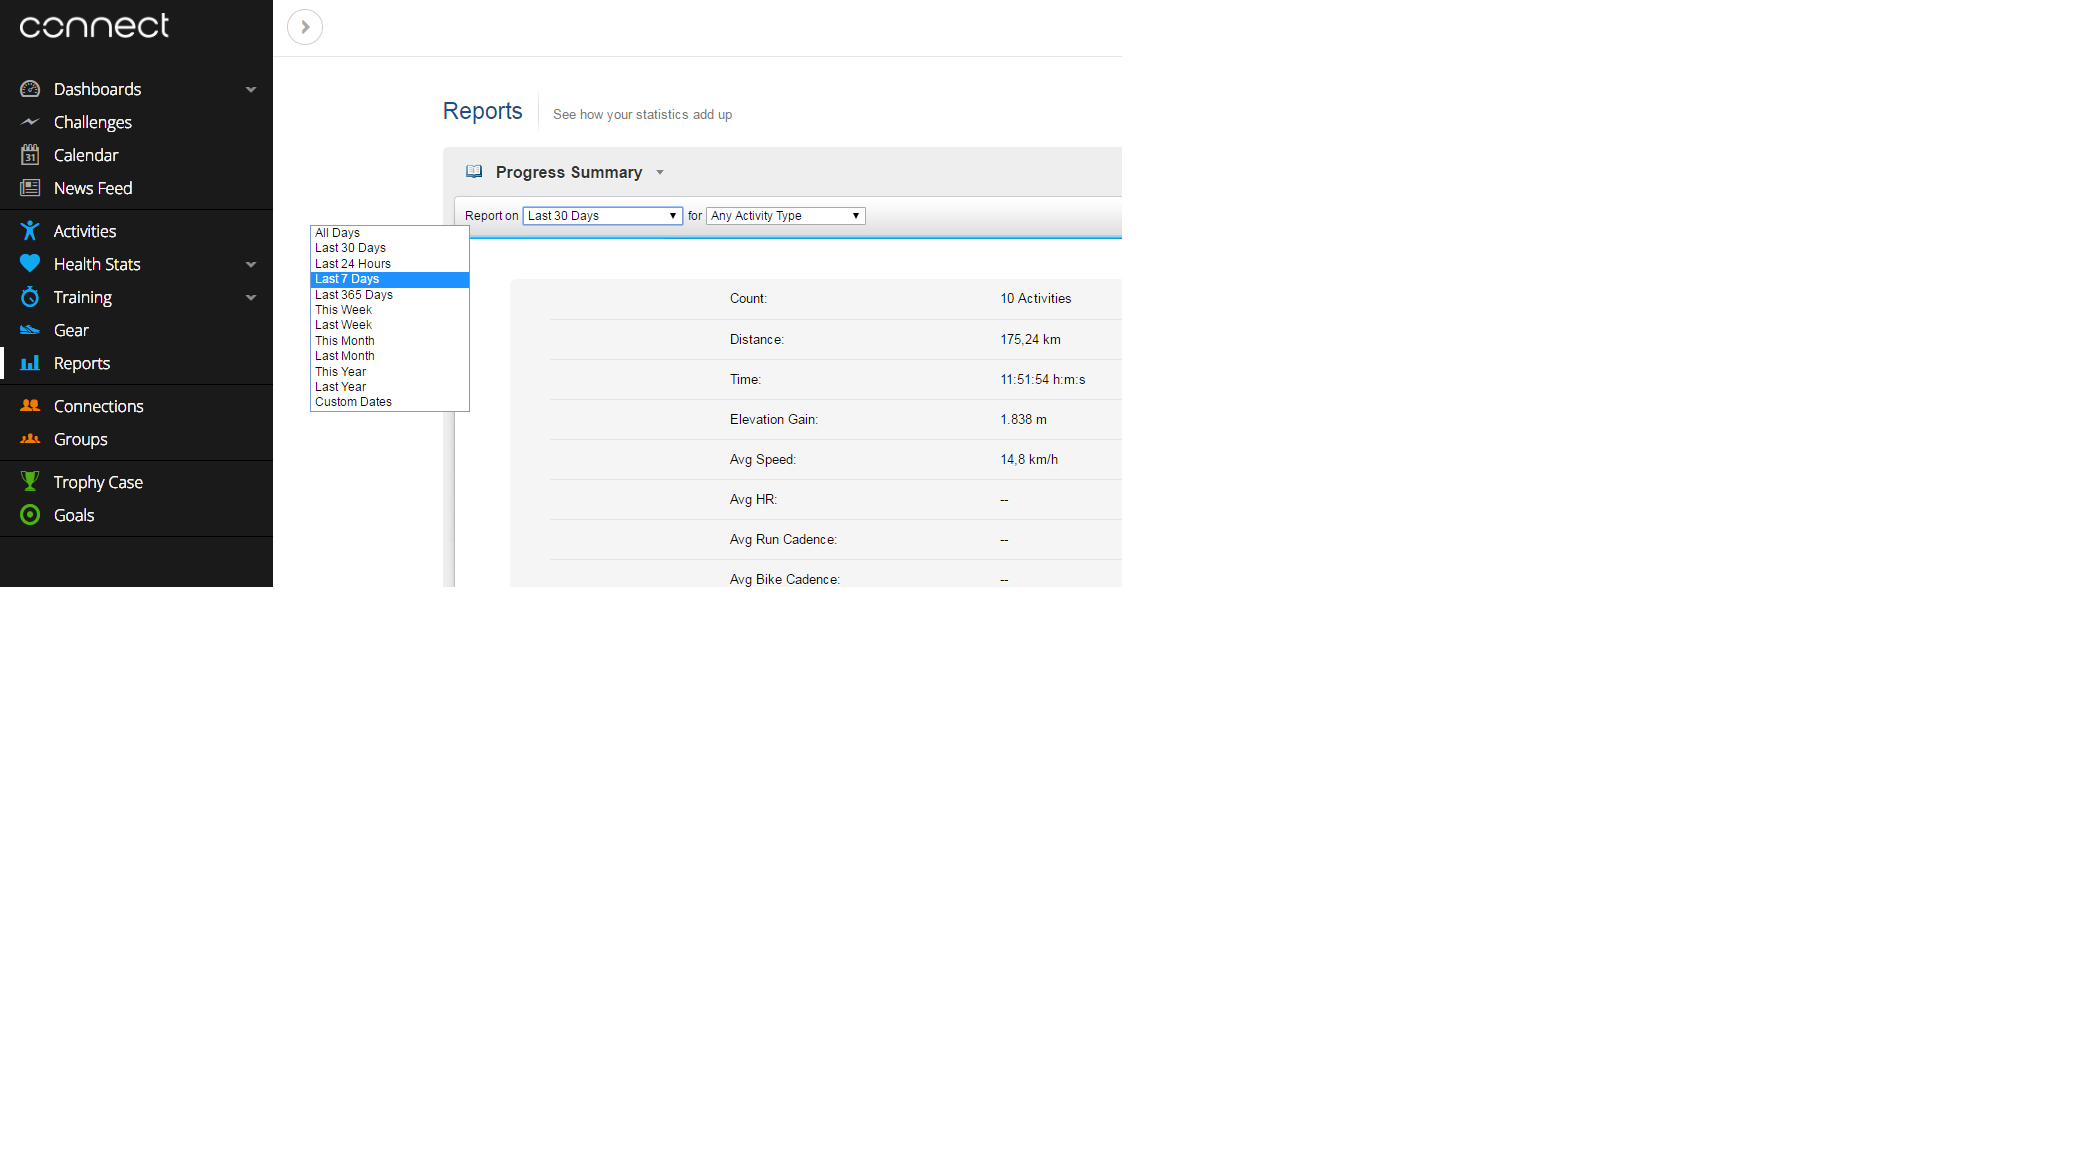Click the Health Stats heart icon
This screenshot has width=2080, height=1170.
[30, 264]
